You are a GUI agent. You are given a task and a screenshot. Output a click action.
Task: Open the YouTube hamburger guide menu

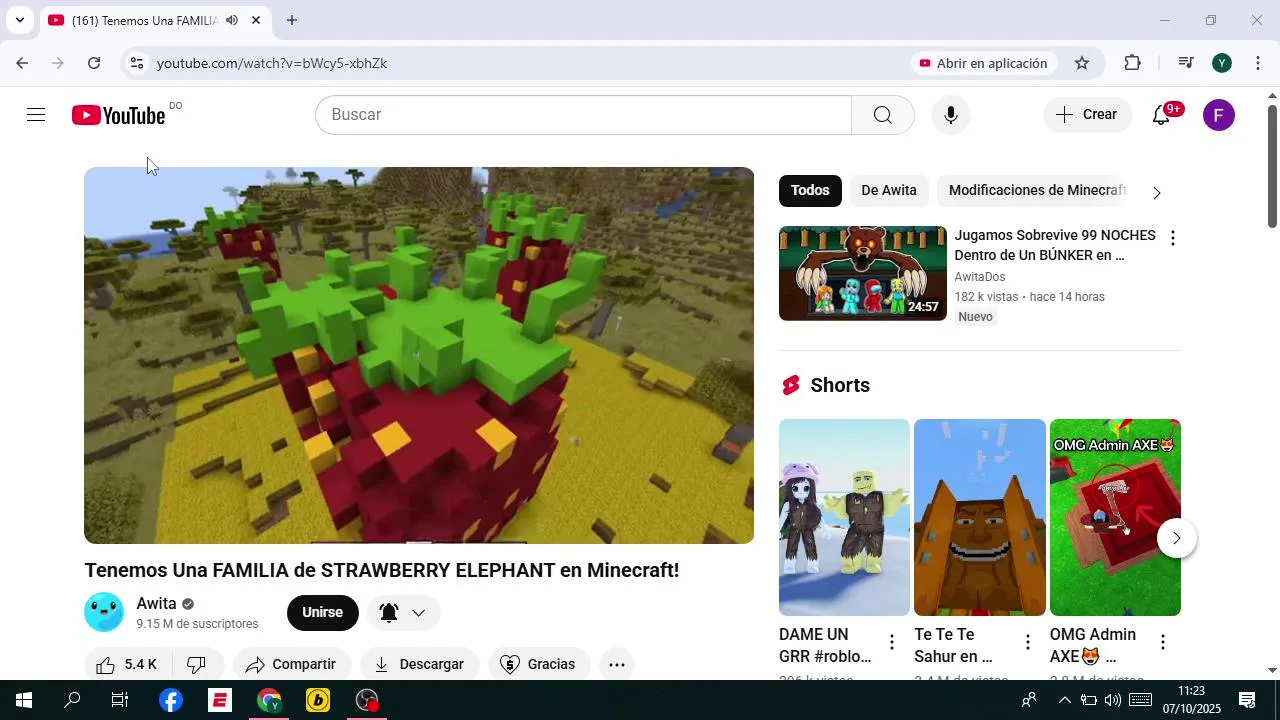click(36, 115)
